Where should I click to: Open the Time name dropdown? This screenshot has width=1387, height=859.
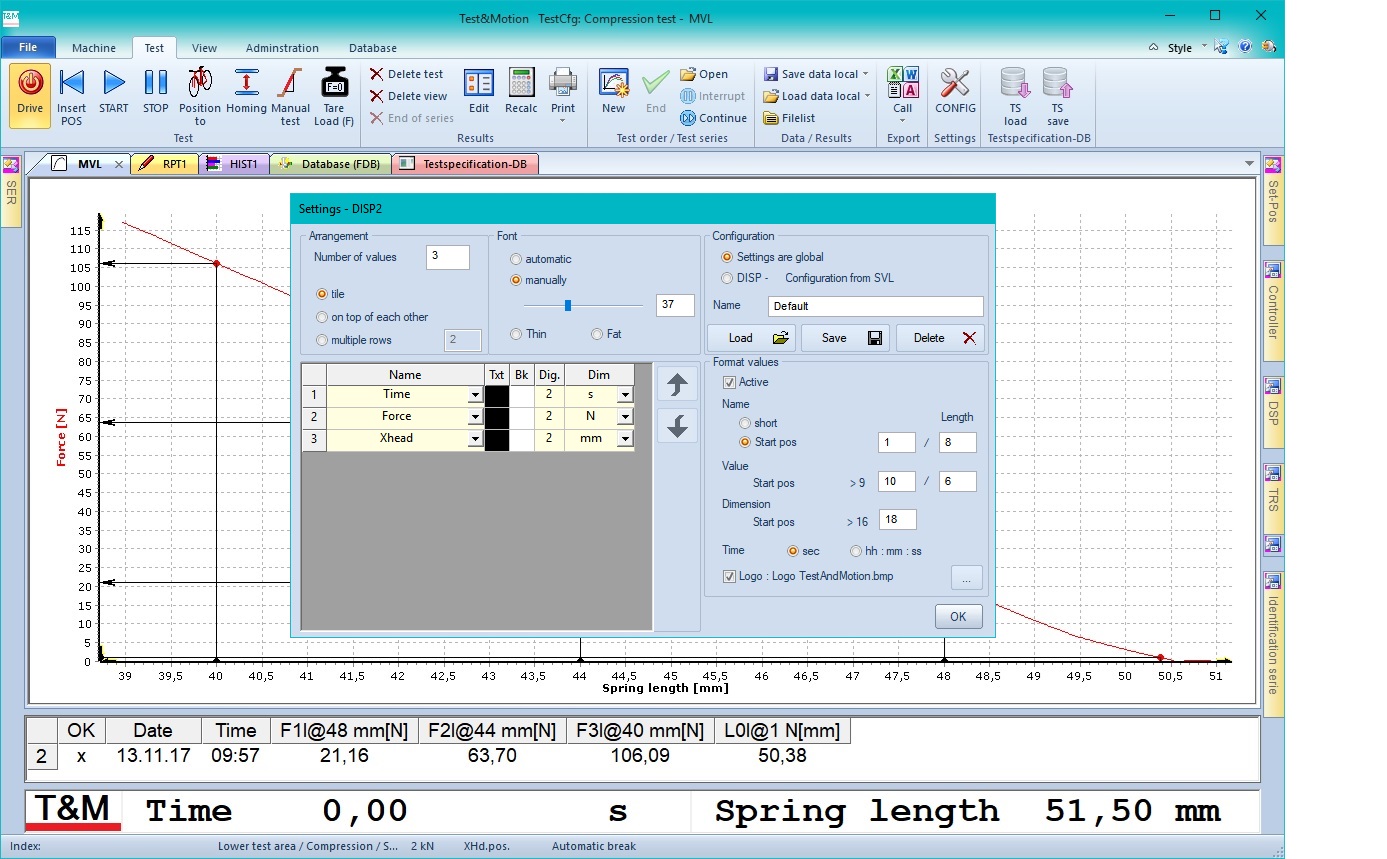tap(475, 395)
